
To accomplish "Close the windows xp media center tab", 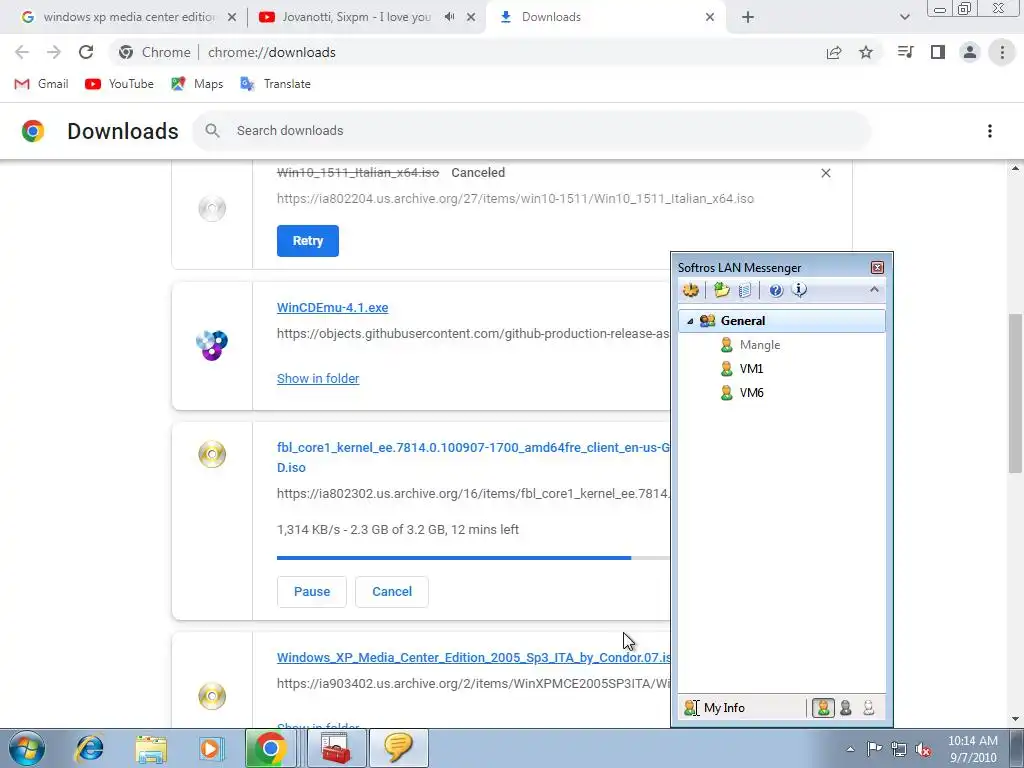I will [x=232, y=17].
